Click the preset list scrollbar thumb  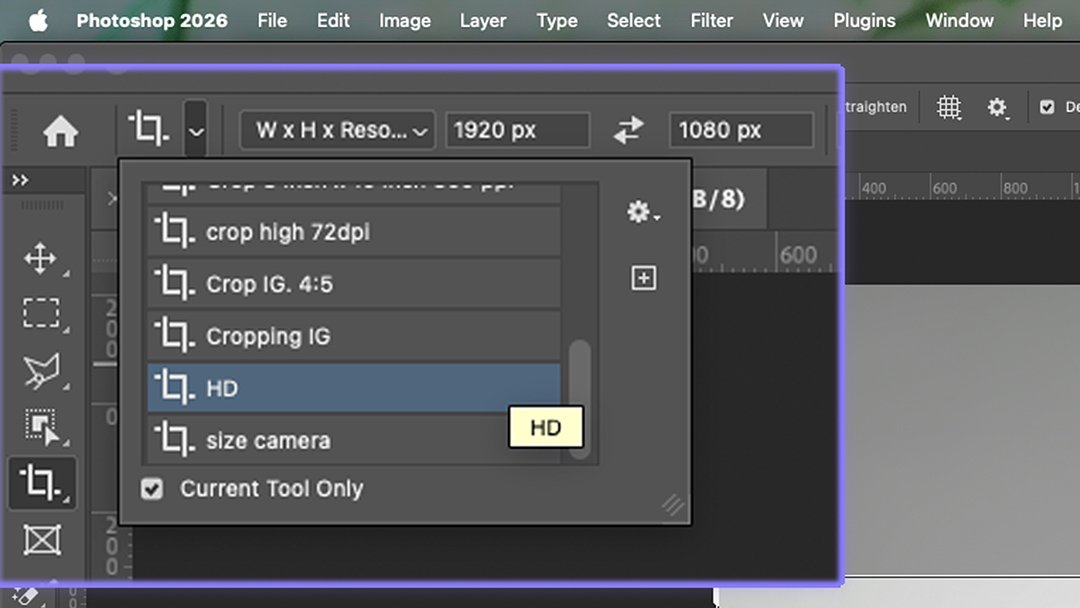tap(580, 399)
